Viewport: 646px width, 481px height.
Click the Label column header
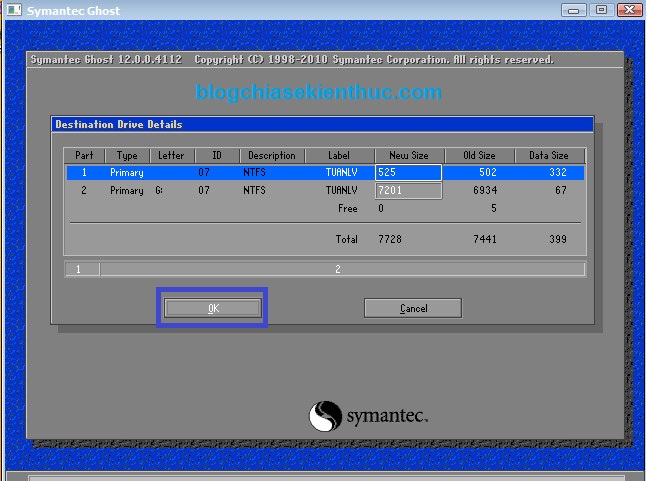[x=339, y=156]
